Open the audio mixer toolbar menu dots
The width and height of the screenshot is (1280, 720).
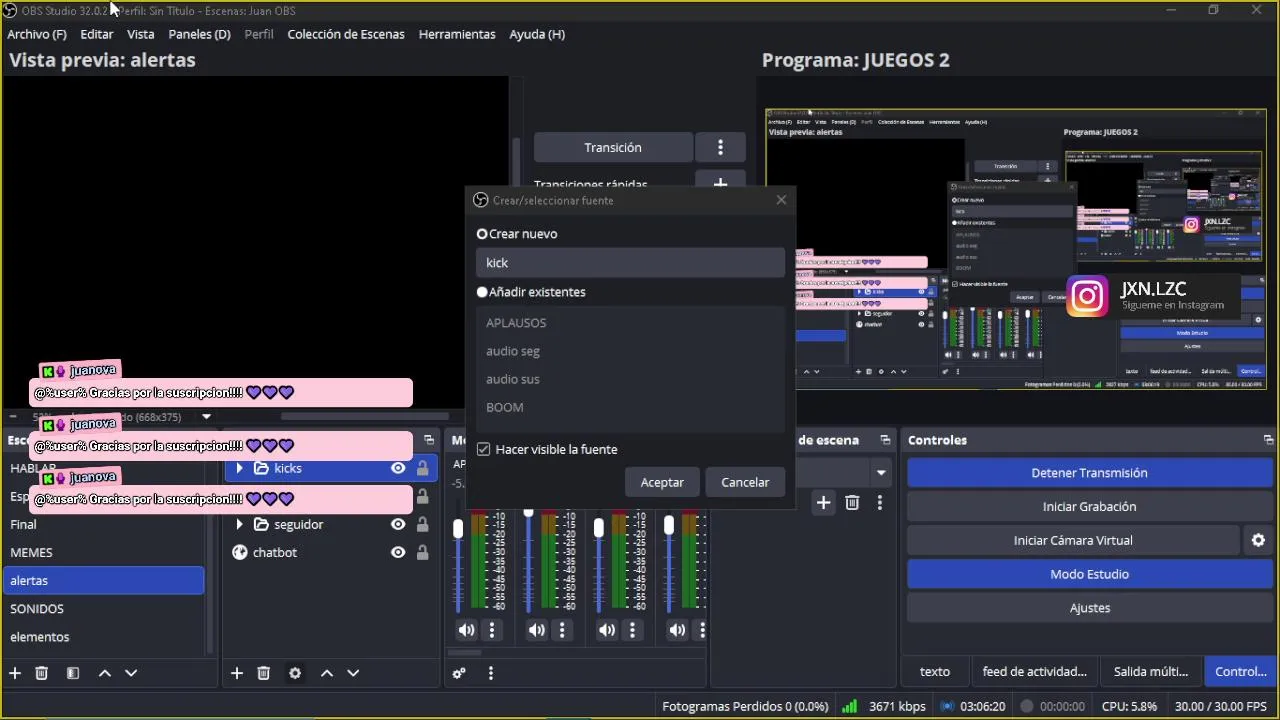tap(491, 673)
